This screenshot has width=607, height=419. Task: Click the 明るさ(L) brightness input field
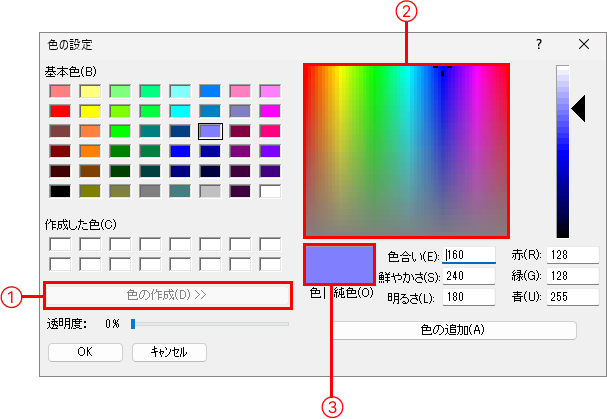469,297
